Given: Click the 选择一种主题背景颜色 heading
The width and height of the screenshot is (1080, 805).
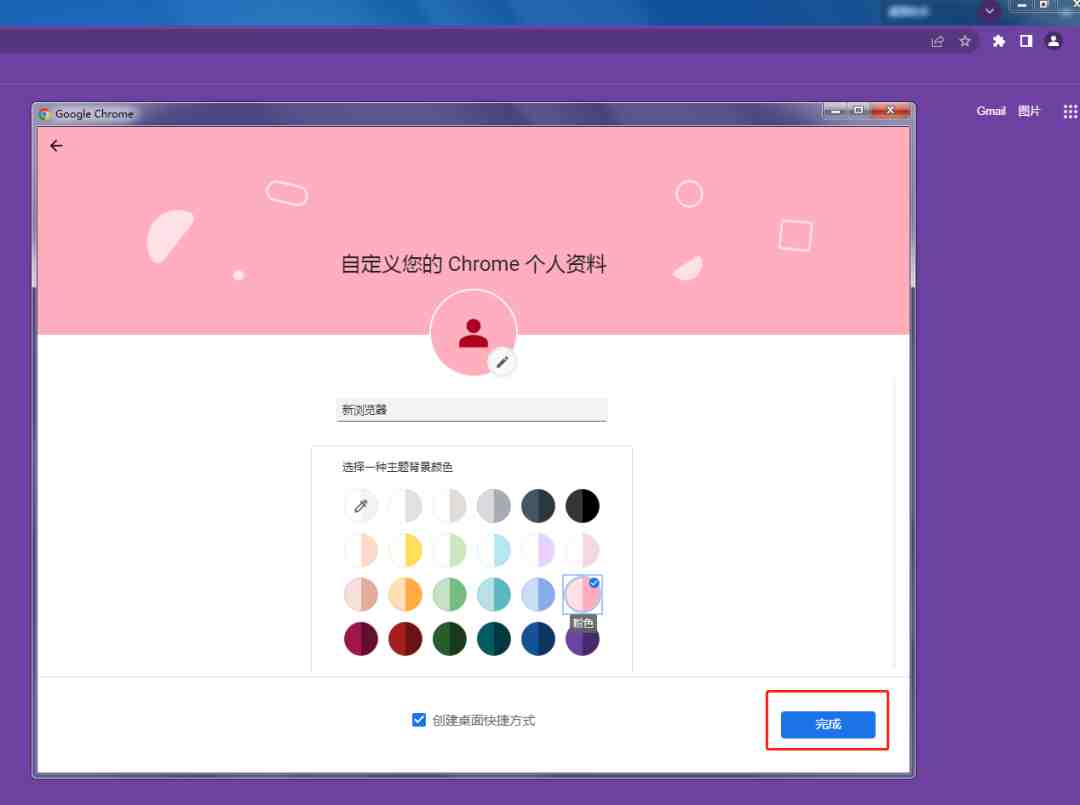Looking at the screenshot, I should click(397, 467).
